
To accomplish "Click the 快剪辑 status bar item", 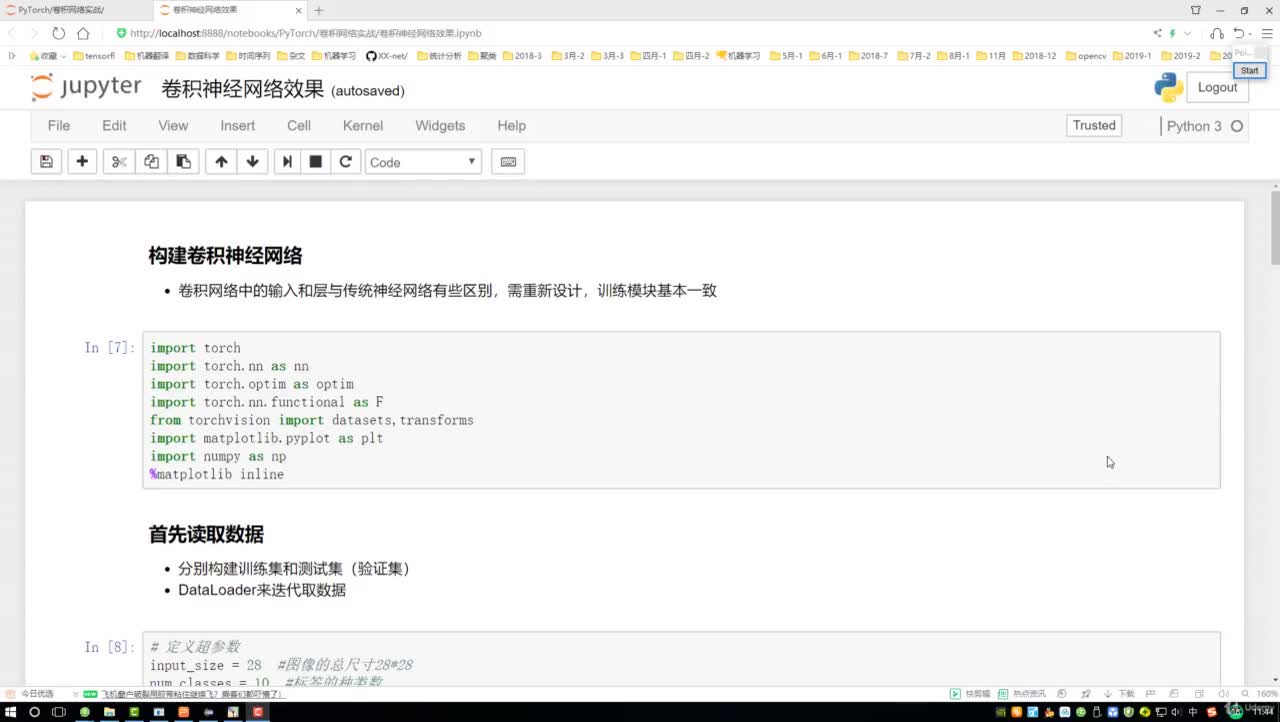I will (970, 693).
